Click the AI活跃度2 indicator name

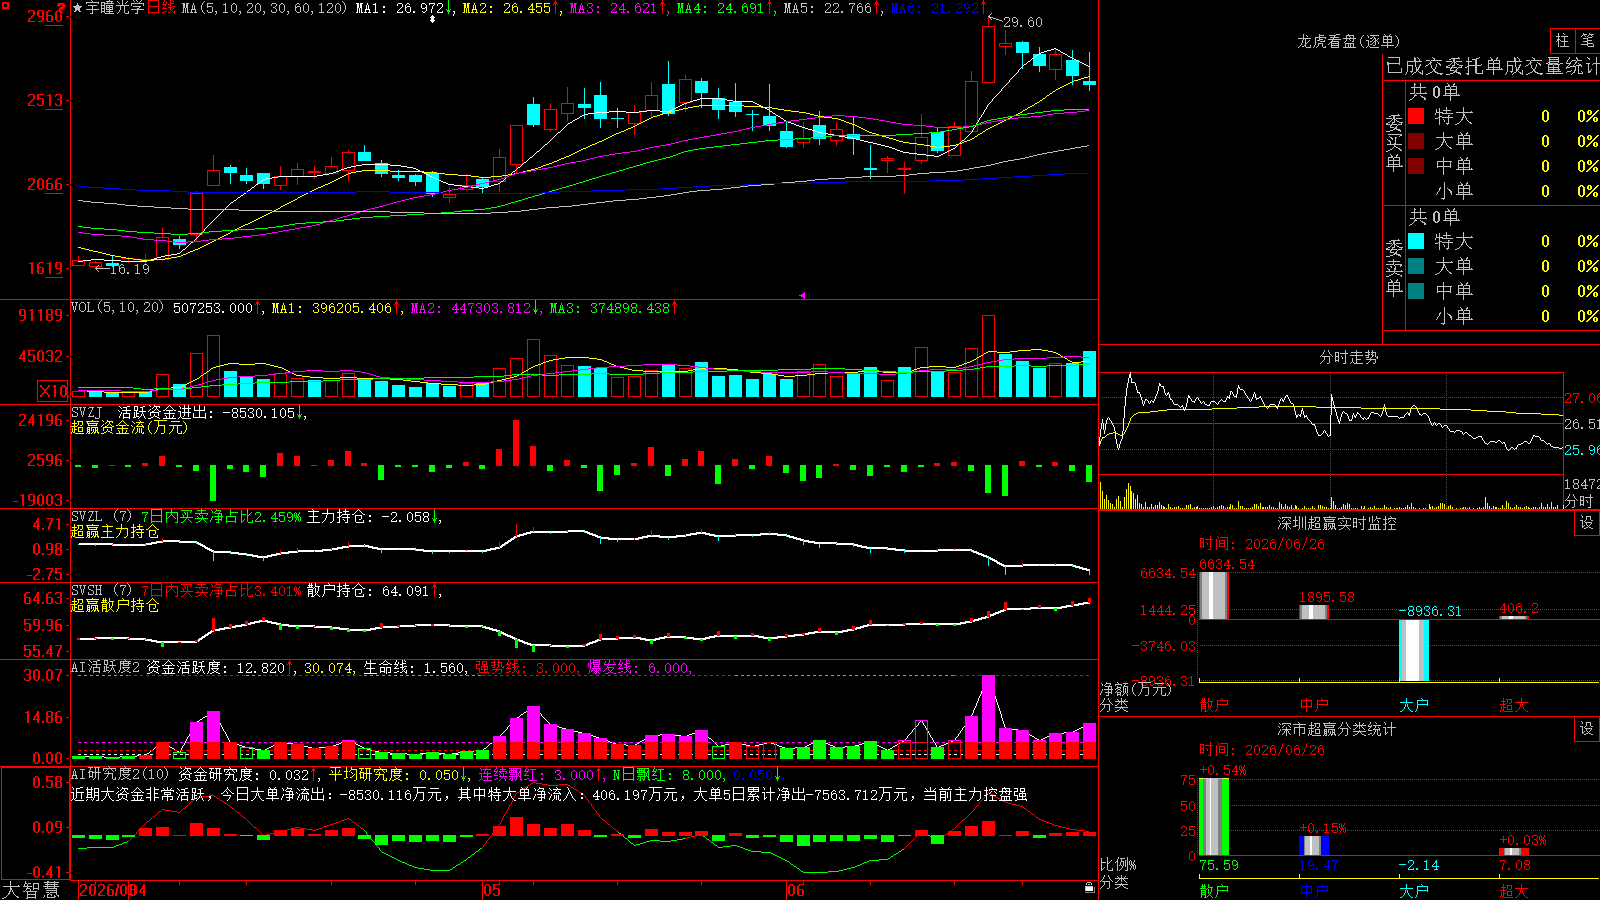[105, 667]
